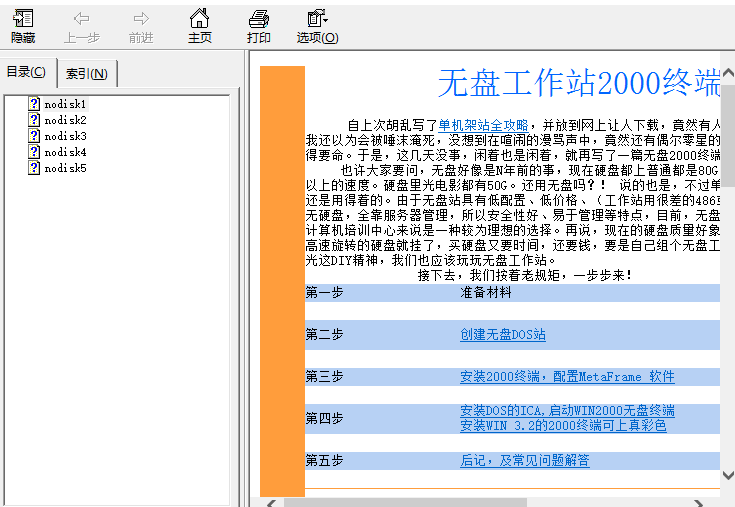Click the 上一步 (Back) arrow icon
735x507 pixels.
81,26
